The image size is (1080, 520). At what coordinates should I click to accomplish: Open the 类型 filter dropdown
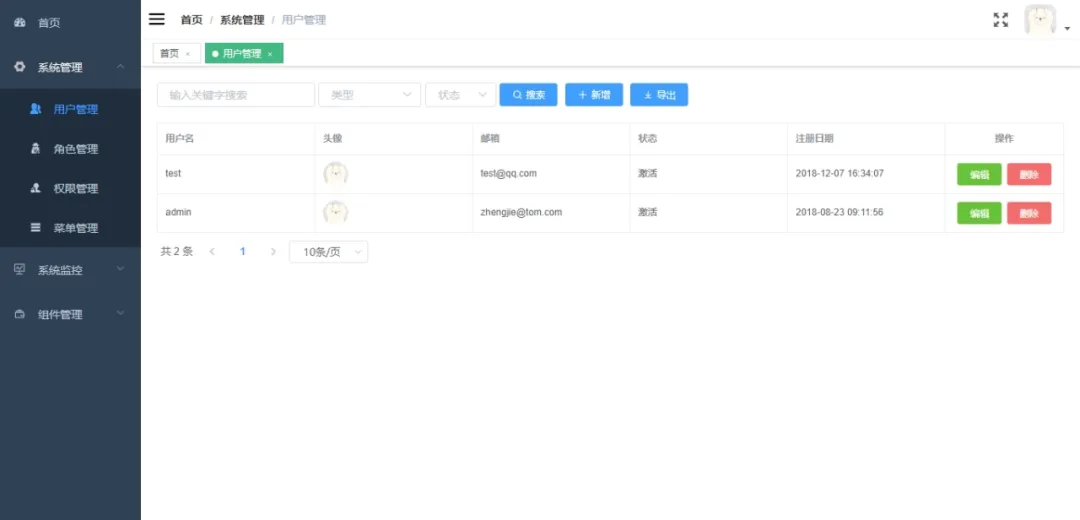pyautogui.click(x=369, y=95)
